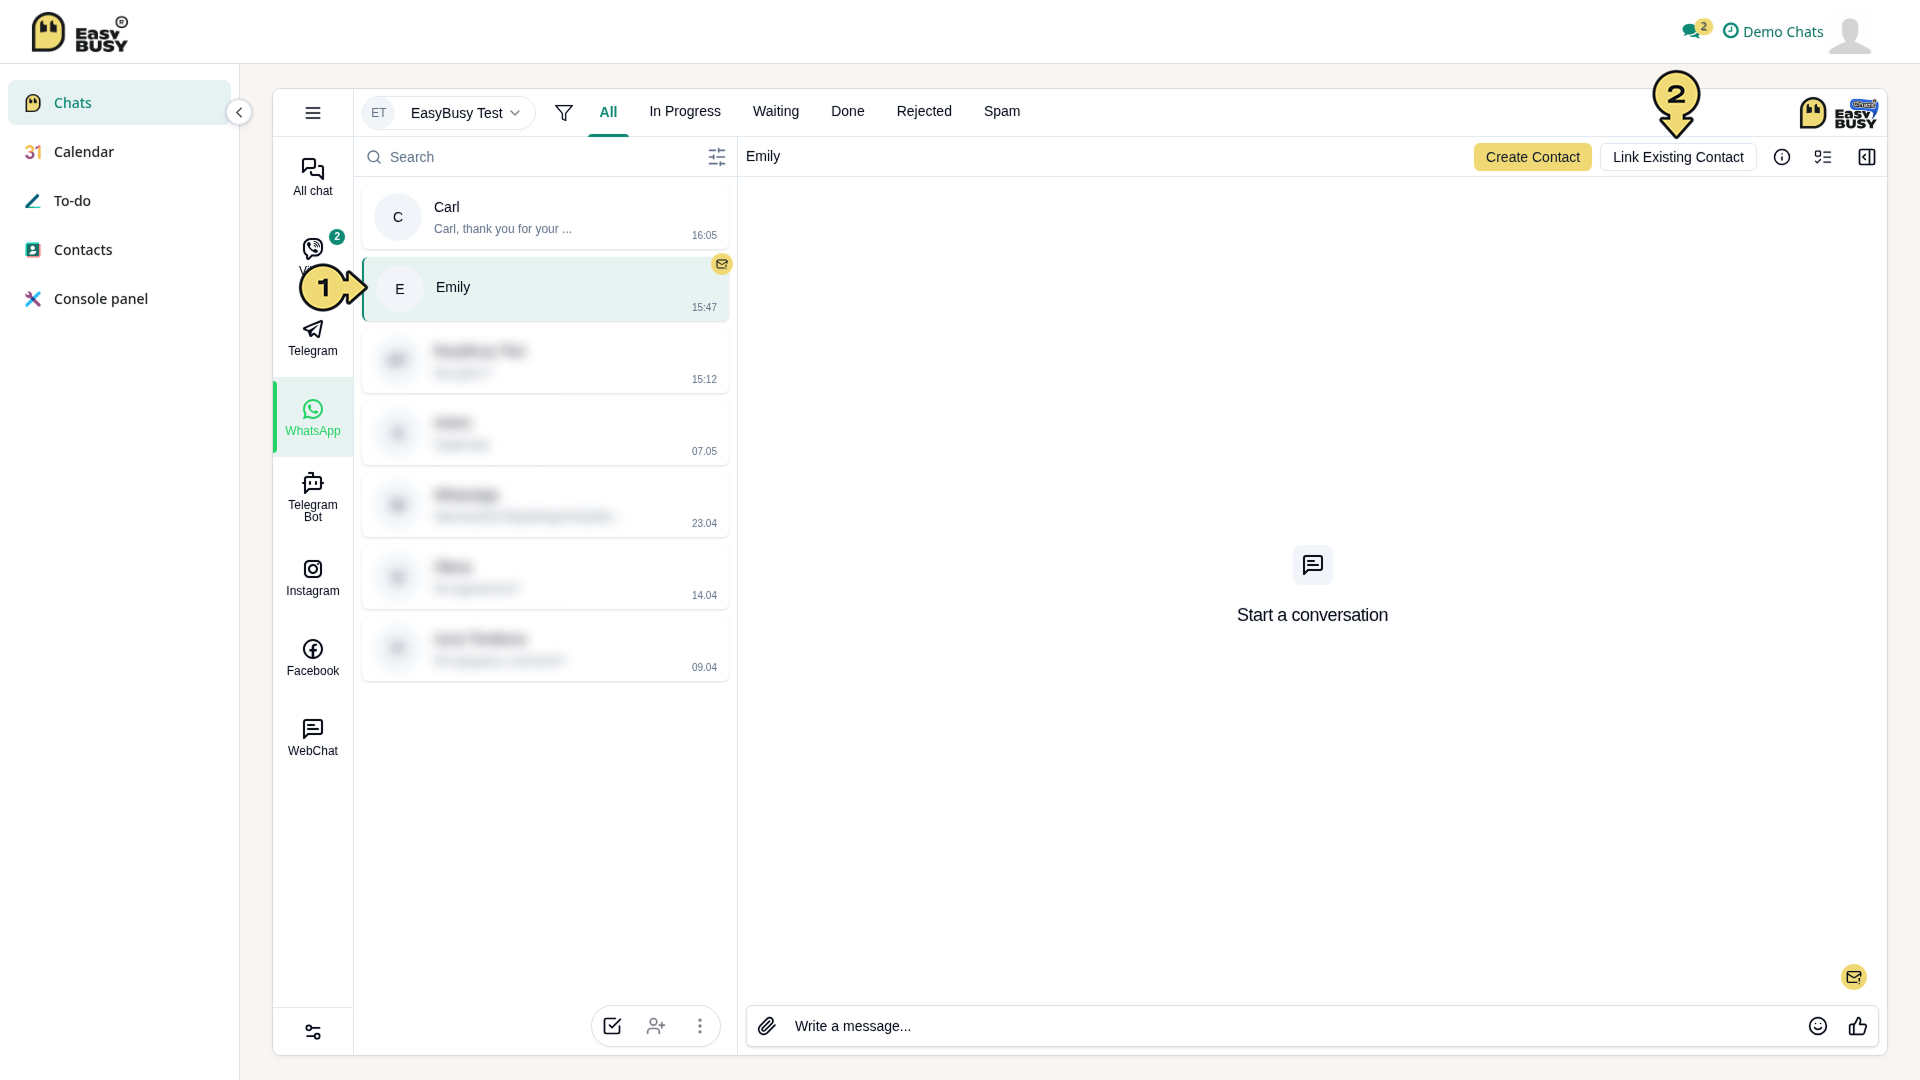Open the Facebook channel
1920x1080 pixels.
312,657
